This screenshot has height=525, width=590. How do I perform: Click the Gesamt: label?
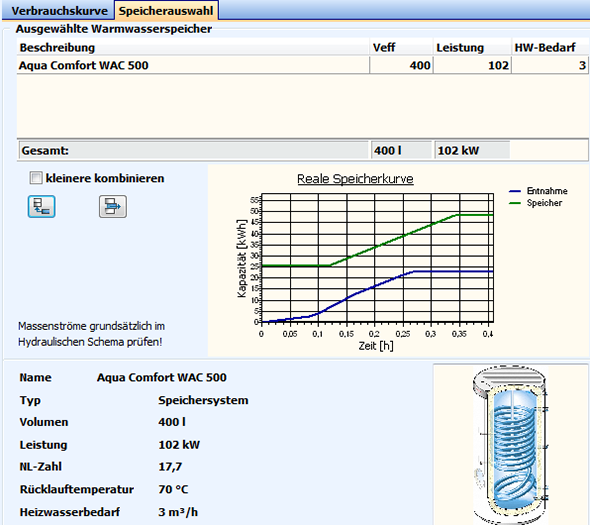pos(45,151)
